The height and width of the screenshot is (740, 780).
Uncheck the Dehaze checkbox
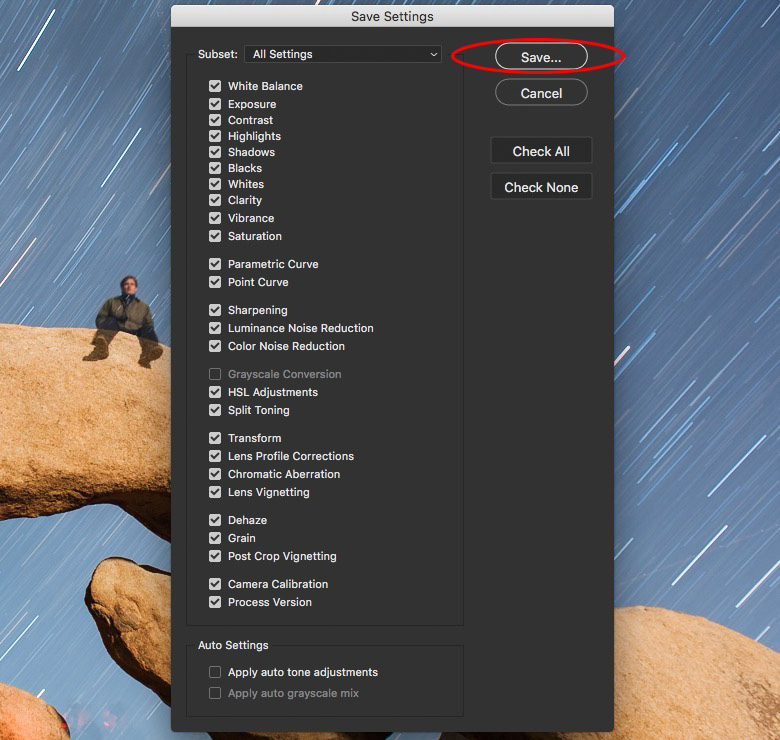pyautogui.click(x=215, y=520)
